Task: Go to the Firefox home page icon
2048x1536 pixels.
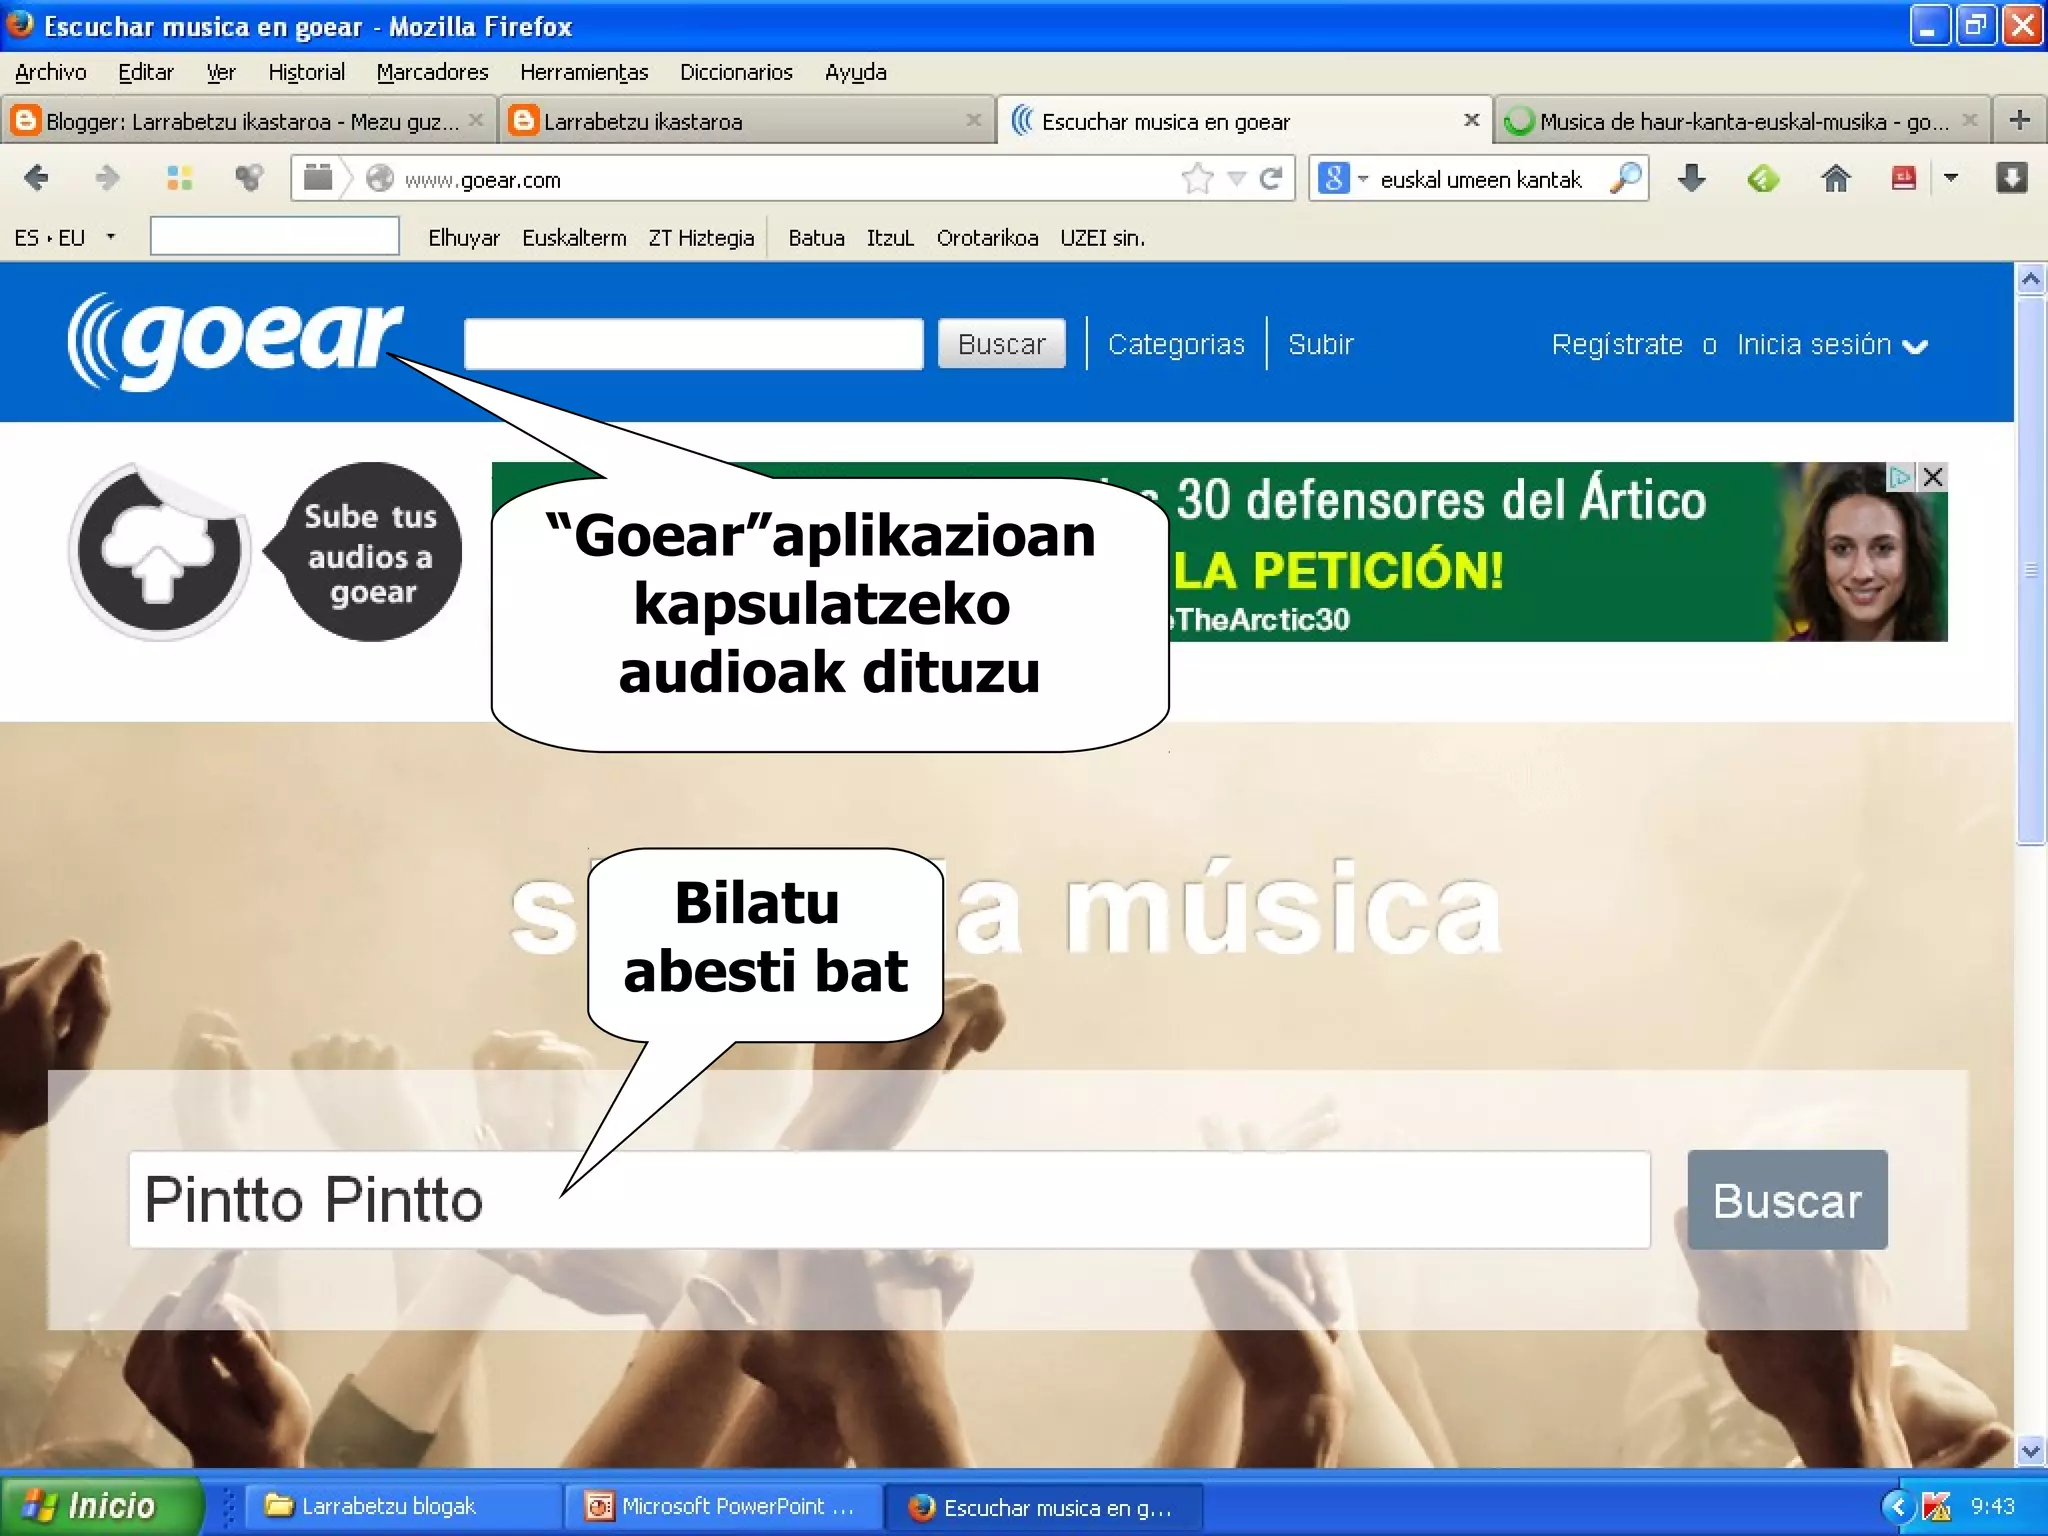Action: pos(1835,179)
